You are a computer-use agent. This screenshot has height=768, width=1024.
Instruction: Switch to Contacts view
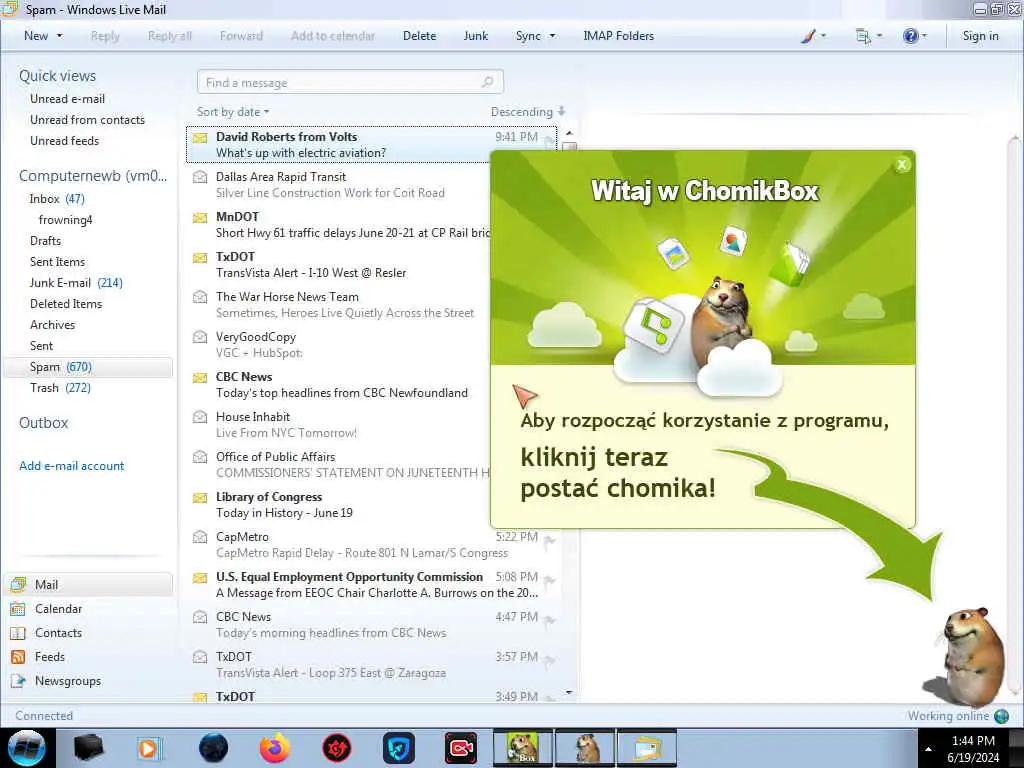[x=58, y=633]
